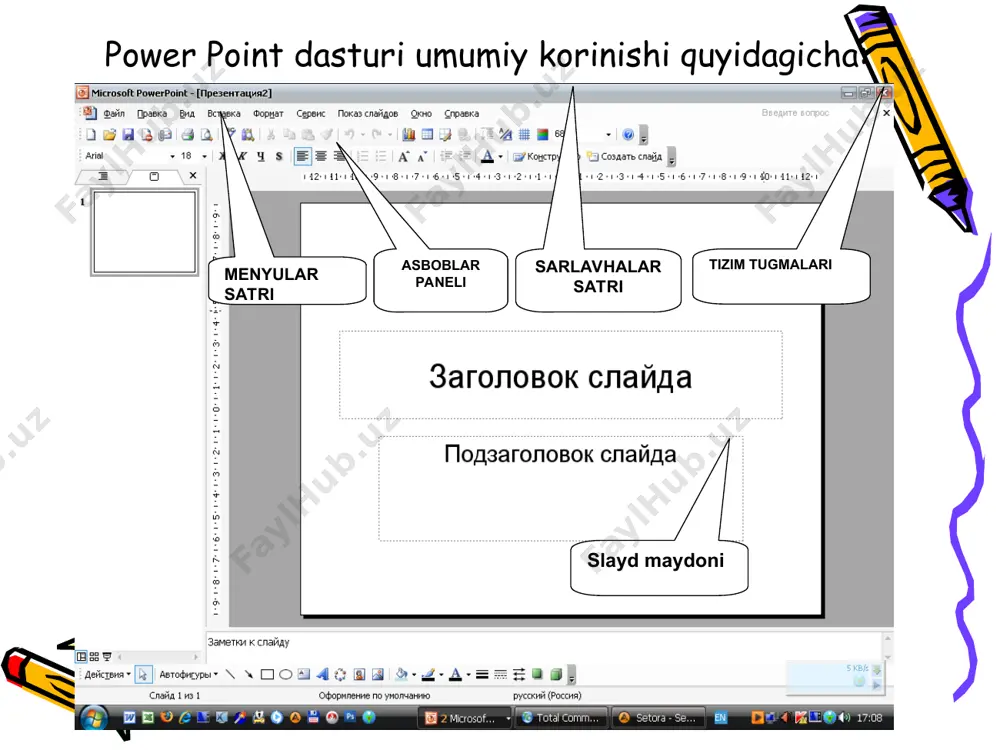Click the Insert Picture icon
The width and height of the screenshot is (1000, 750).
tap(378, 674)
